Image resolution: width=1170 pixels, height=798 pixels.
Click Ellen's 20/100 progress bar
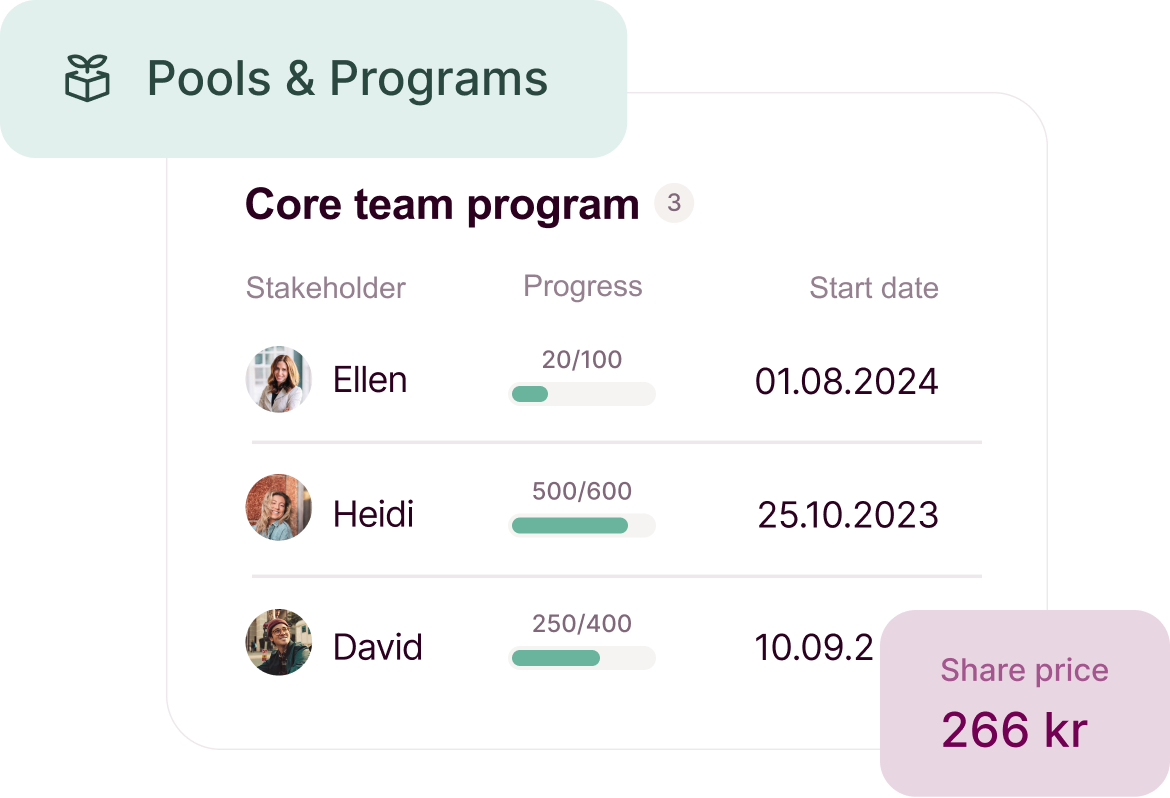click(582, 394)
